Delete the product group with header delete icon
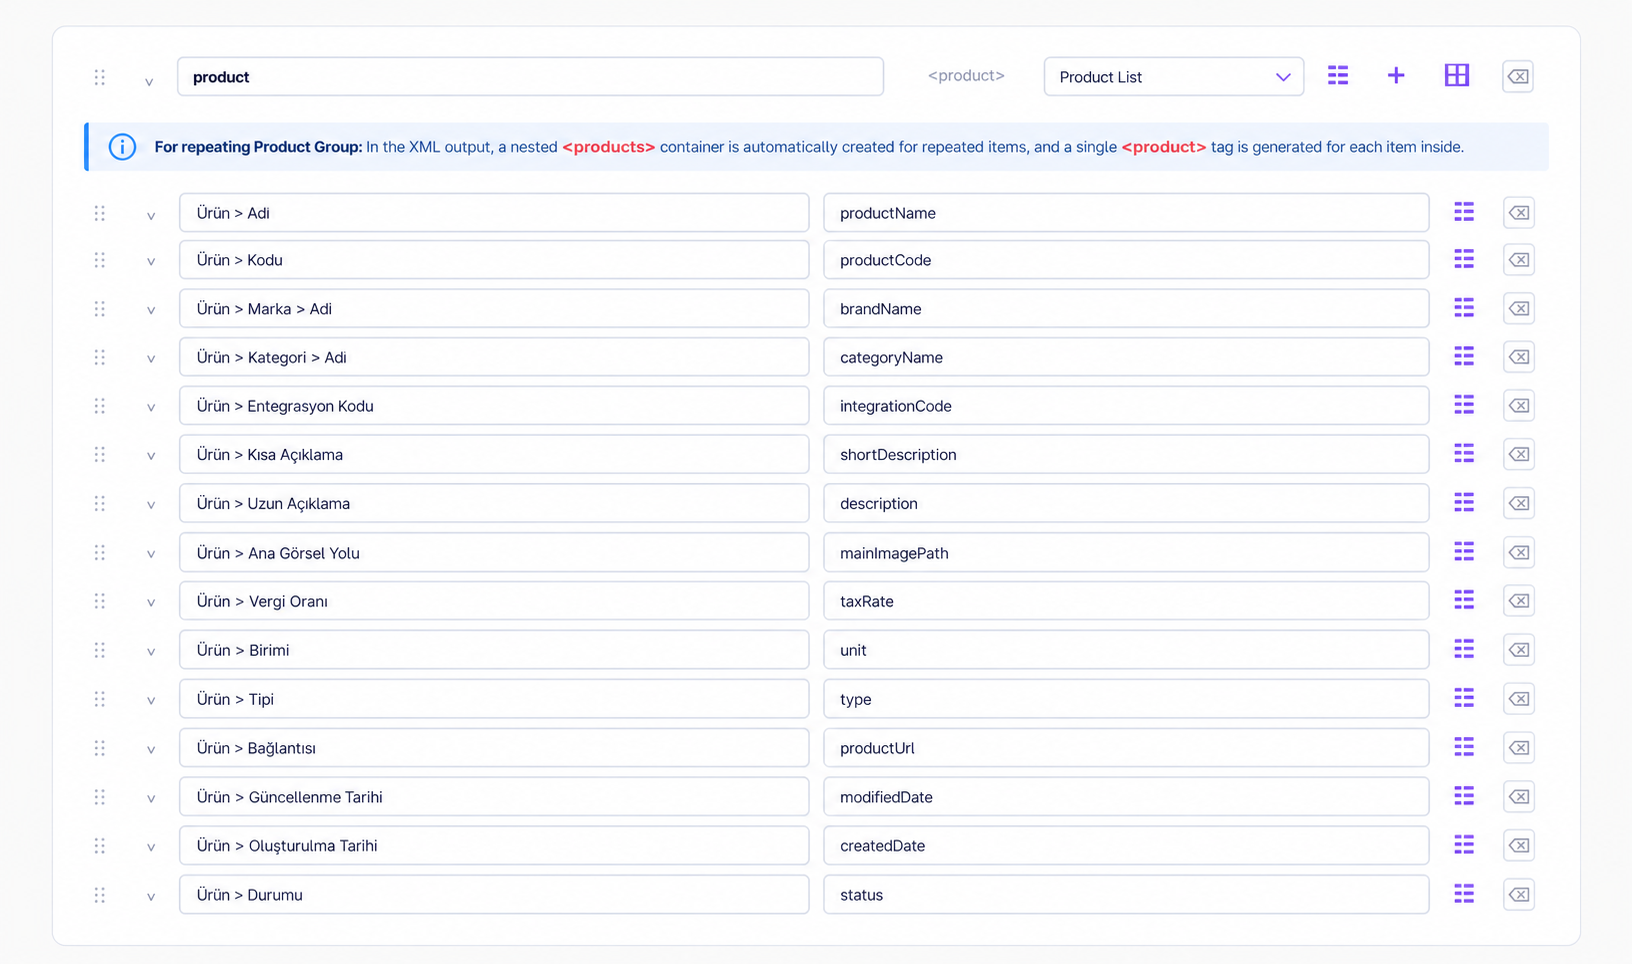Screen dimensions: 1632x964 (1518, 77)
